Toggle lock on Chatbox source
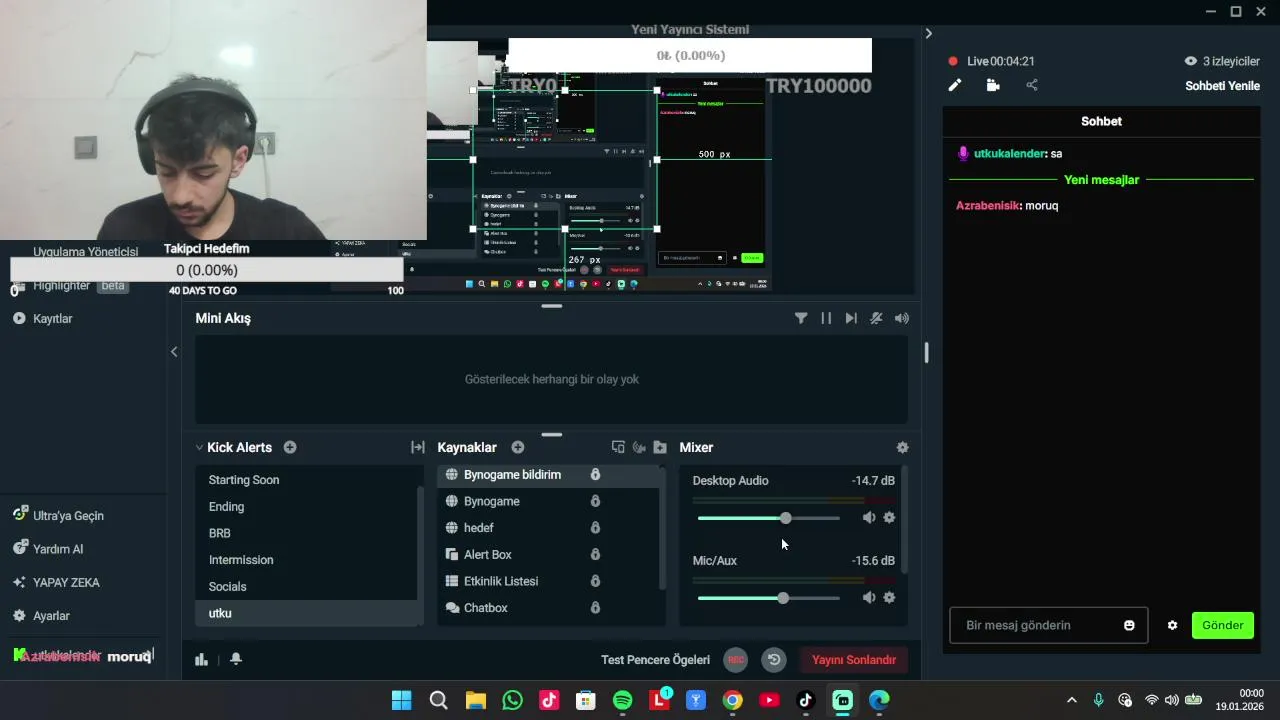This screenshot has height=720, width=1280. (595, 607)
